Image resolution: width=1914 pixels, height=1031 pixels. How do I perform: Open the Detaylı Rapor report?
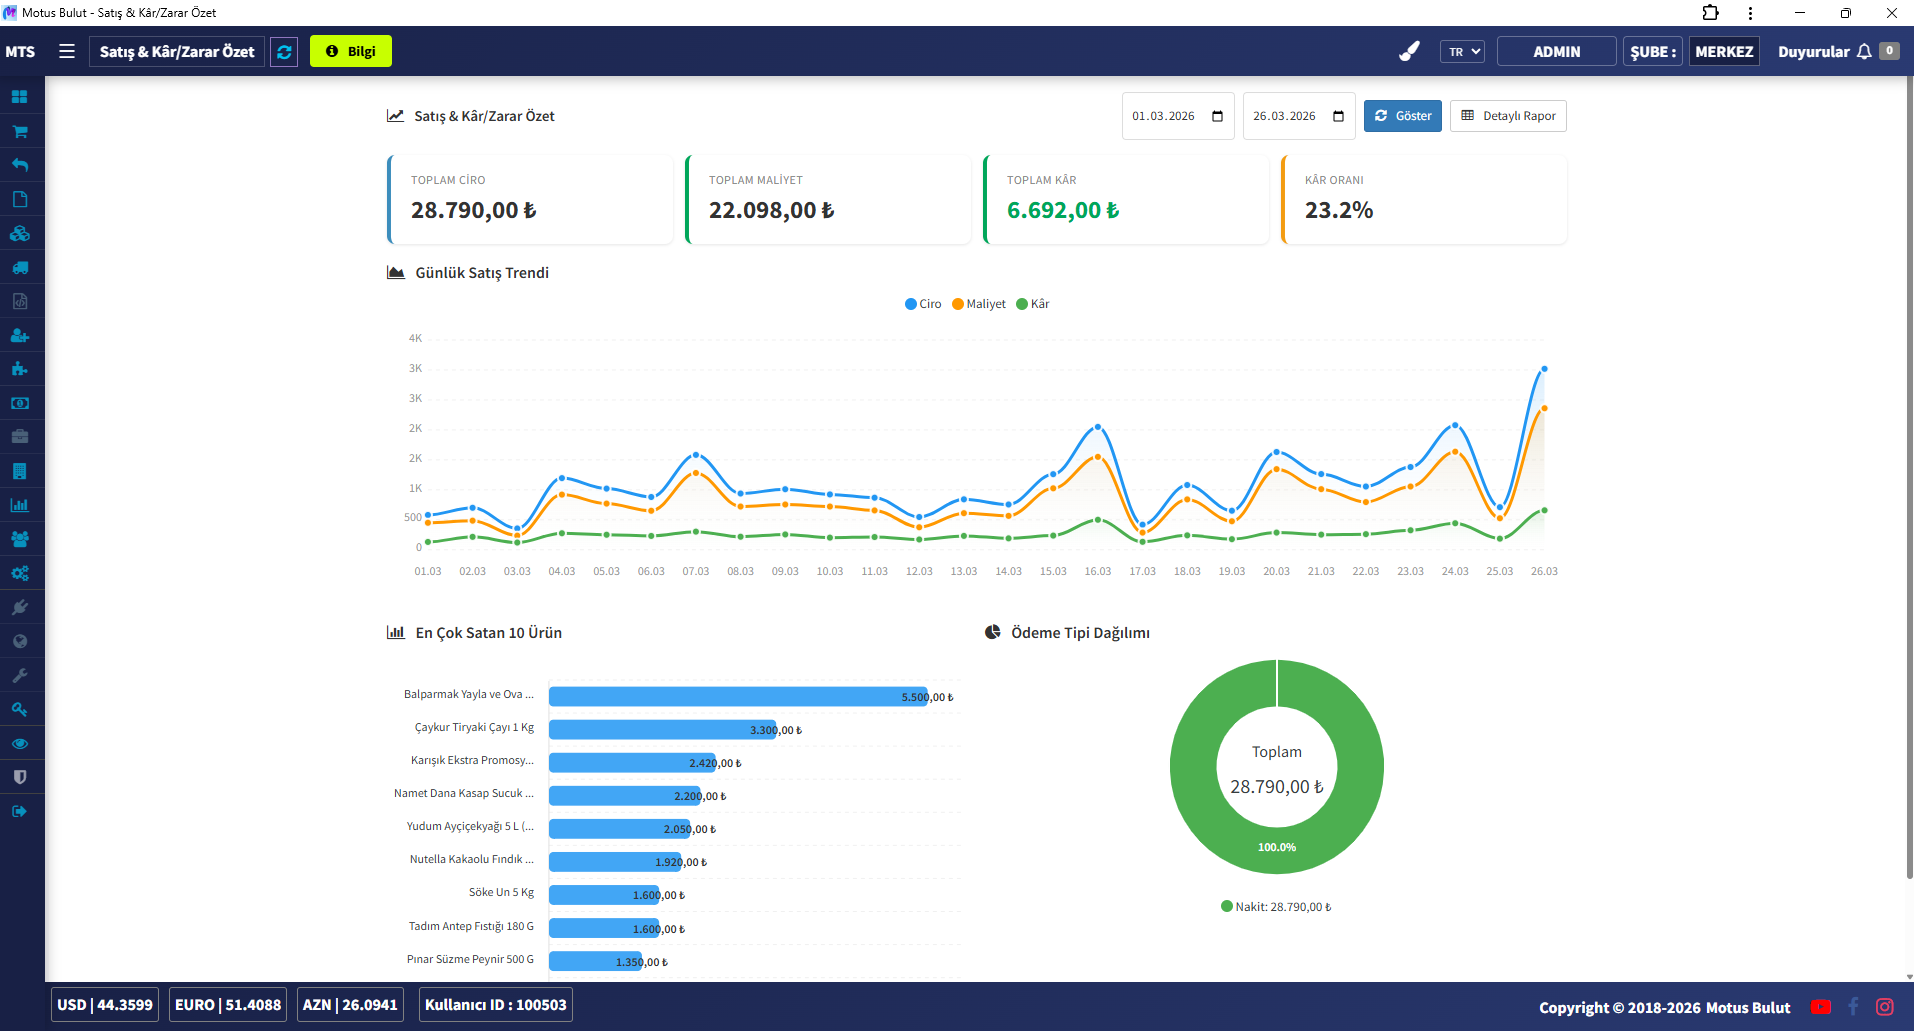pyautogui.click(x=1508, y=116)
